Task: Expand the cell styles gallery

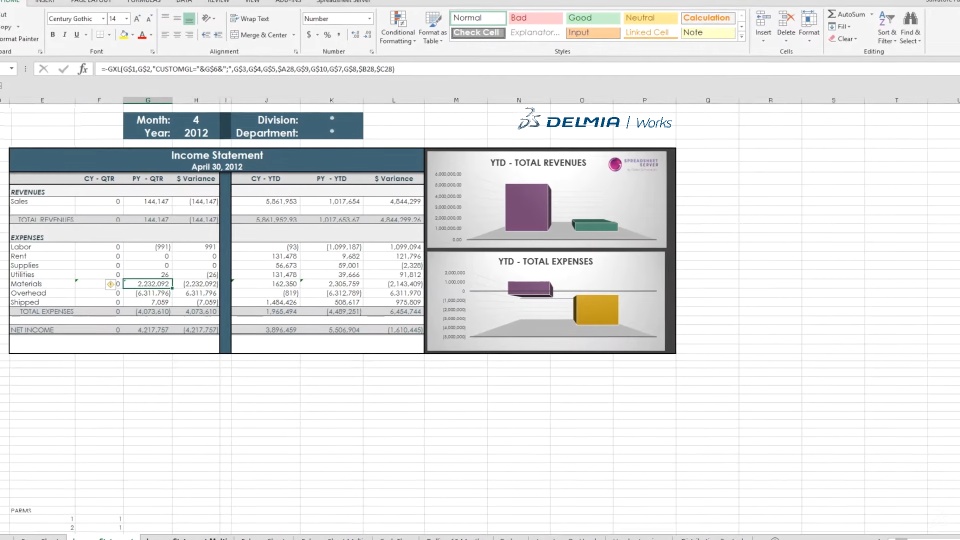Action: point(741,37)
